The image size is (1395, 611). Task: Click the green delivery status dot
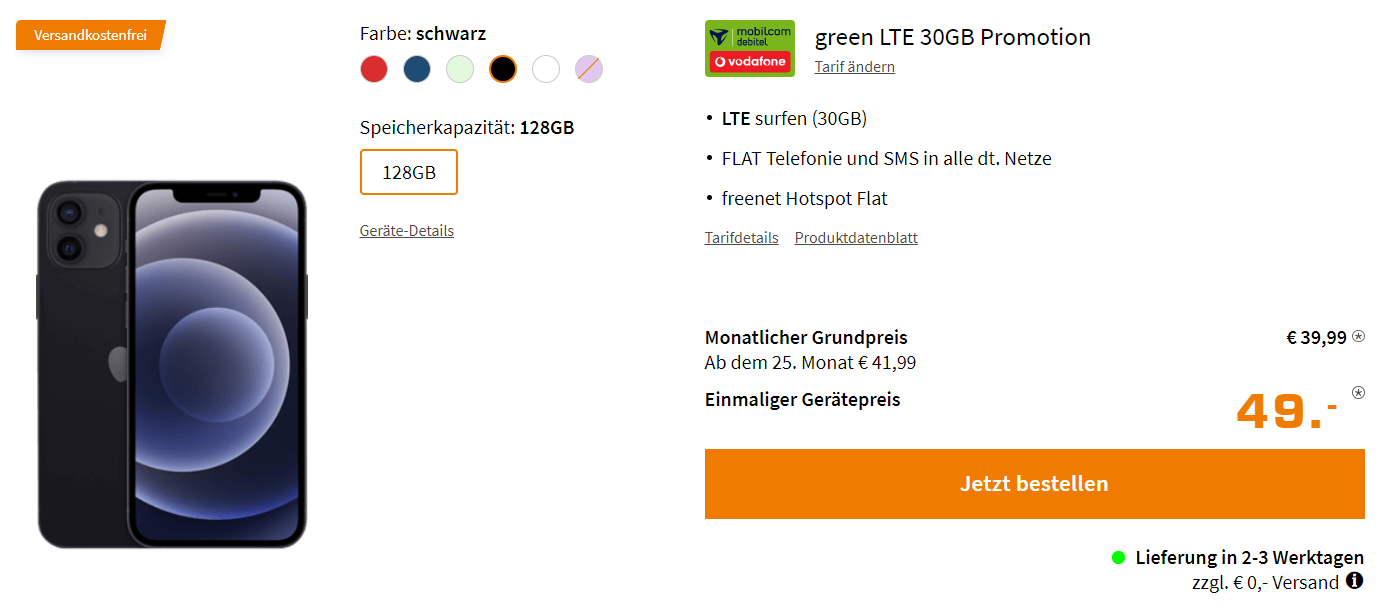click(1119, 557)
